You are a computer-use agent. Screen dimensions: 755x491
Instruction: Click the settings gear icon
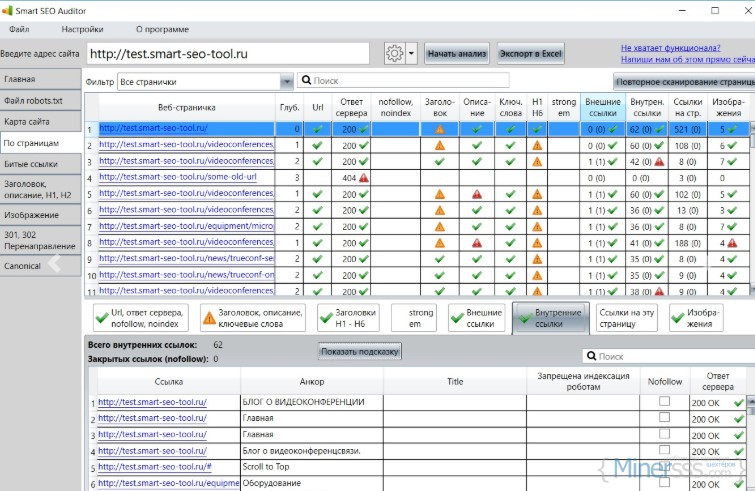click(x=395, y=53)
